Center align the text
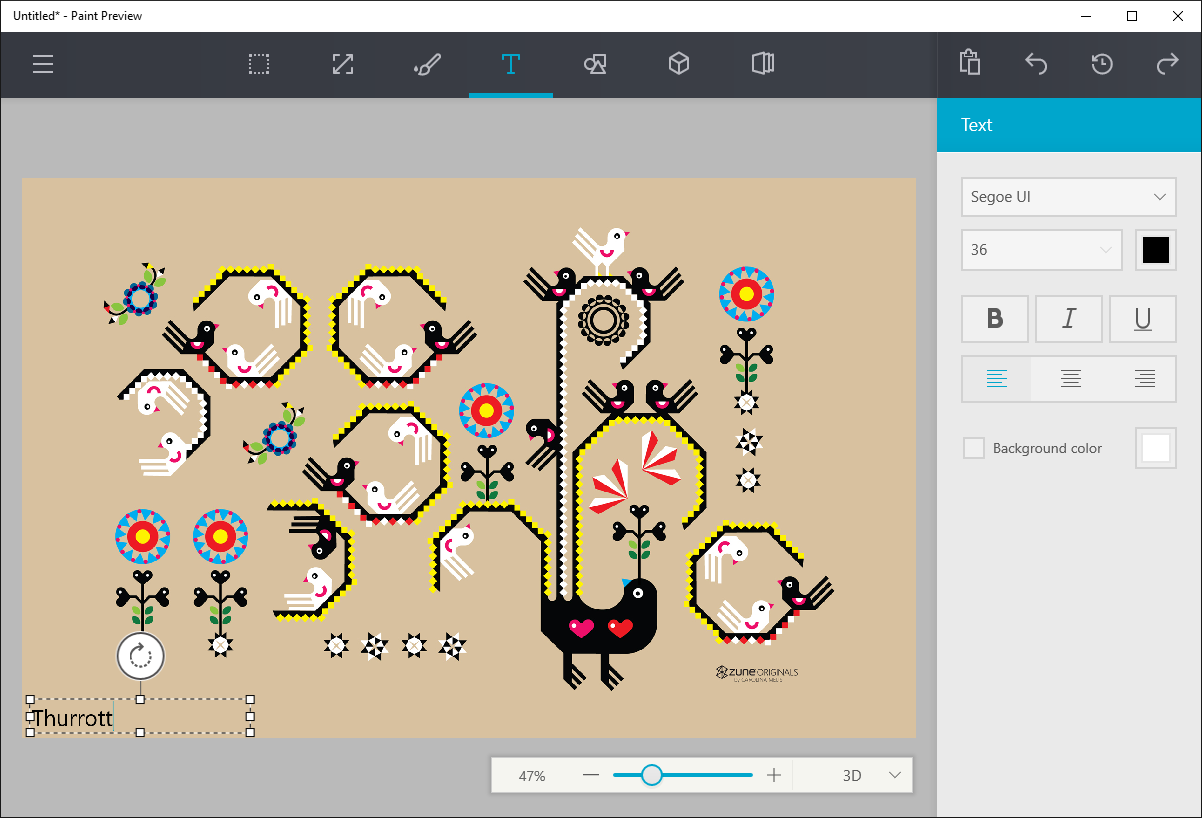The image size is (1202, 818). 1070,379
